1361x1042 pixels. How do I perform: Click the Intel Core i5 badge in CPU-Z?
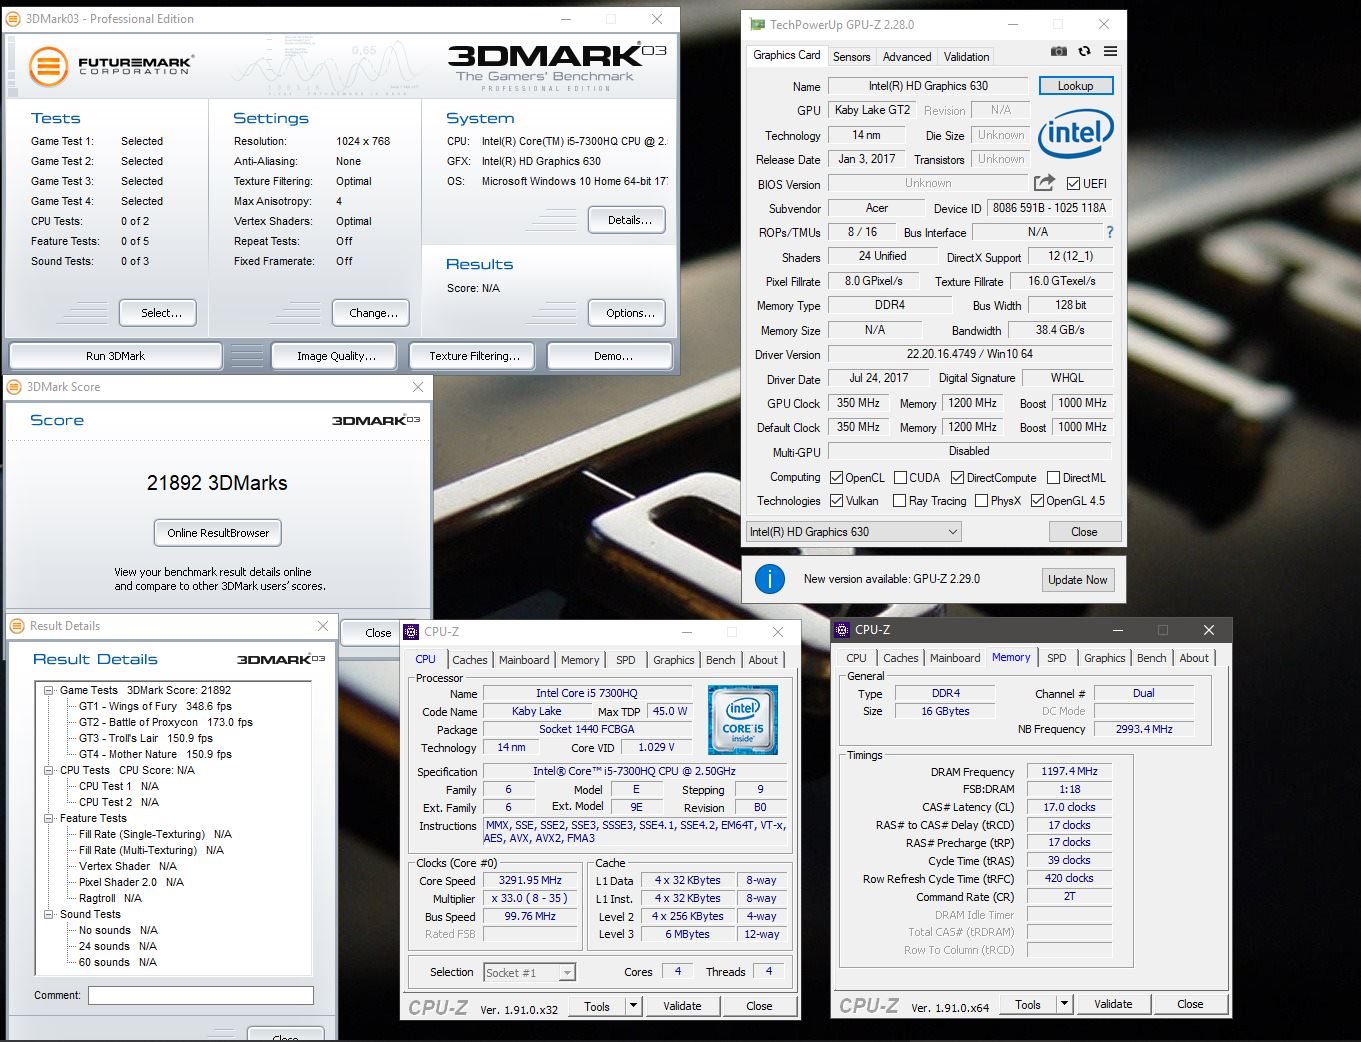pos(742,719)
